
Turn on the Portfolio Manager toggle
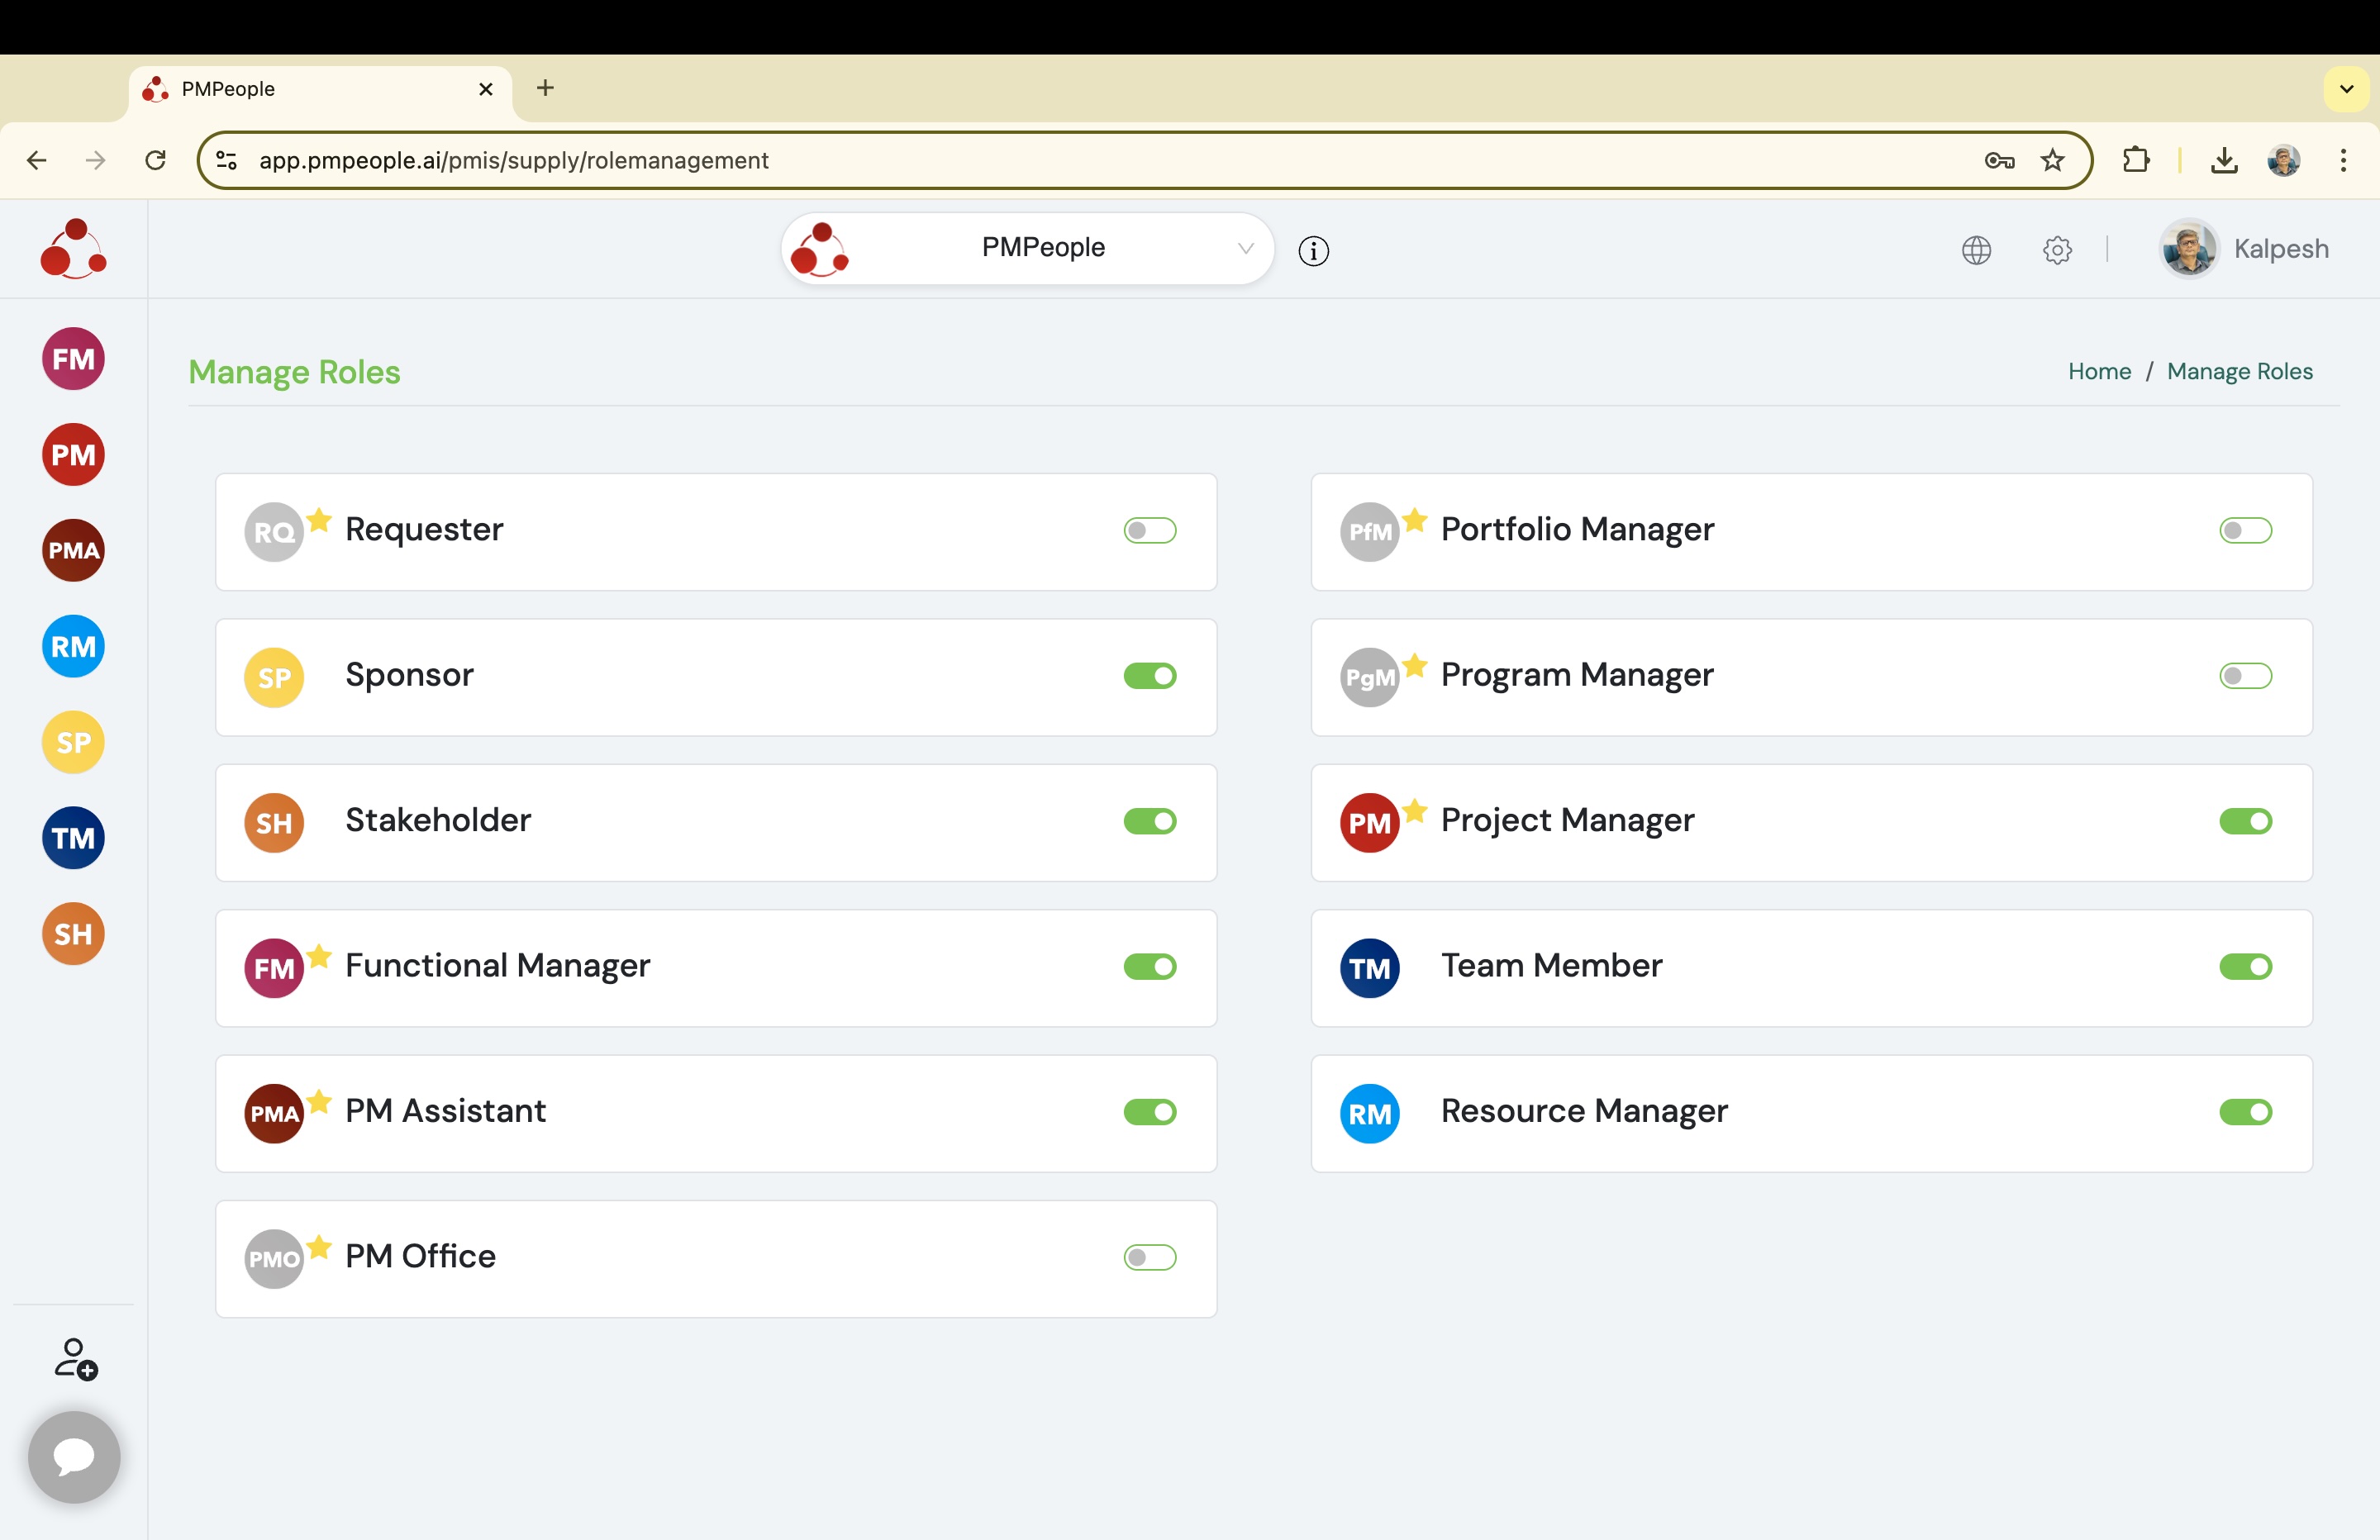click(x=2245, y=530)
